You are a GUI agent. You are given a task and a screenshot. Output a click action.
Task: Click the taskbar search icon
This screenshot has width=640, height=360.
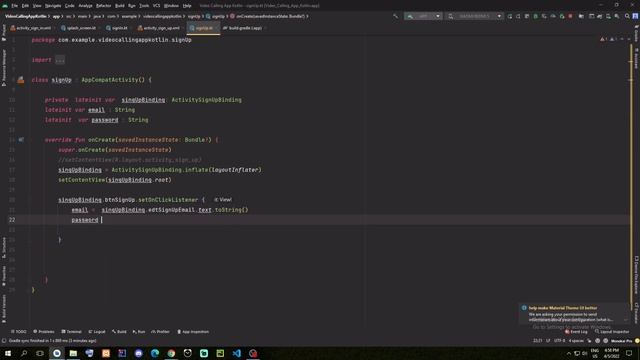(24, 353)
